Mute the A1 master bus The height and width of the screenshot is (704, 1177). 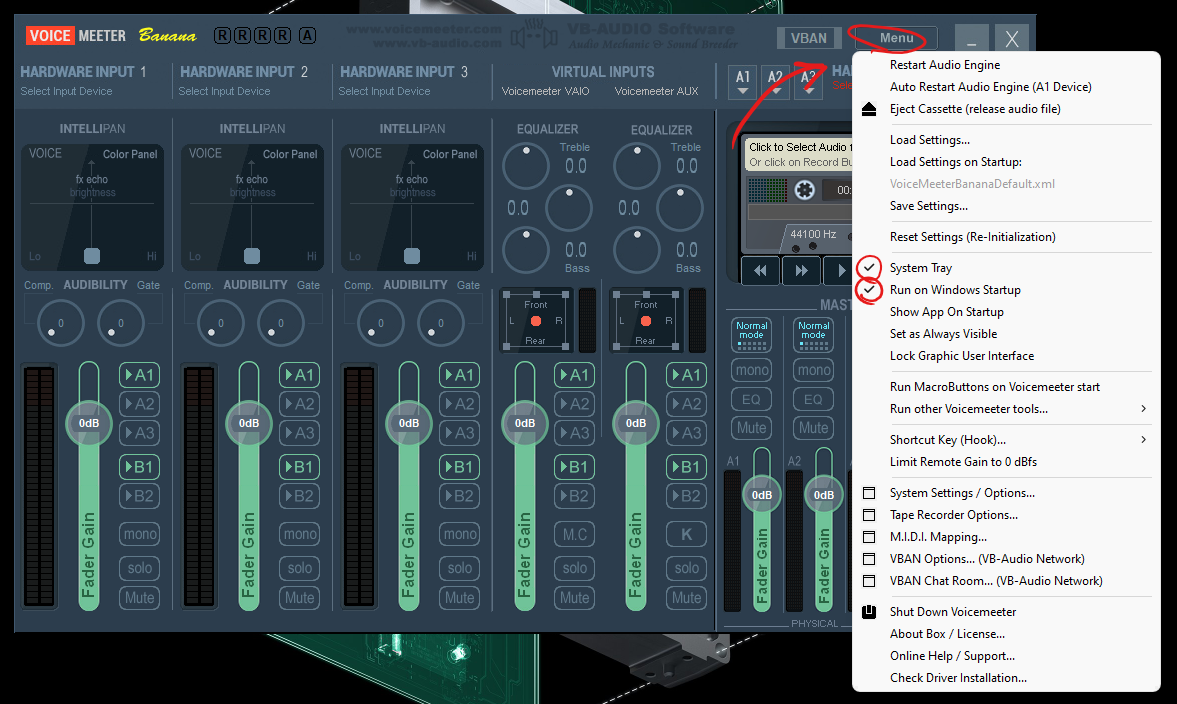(751, 428)
